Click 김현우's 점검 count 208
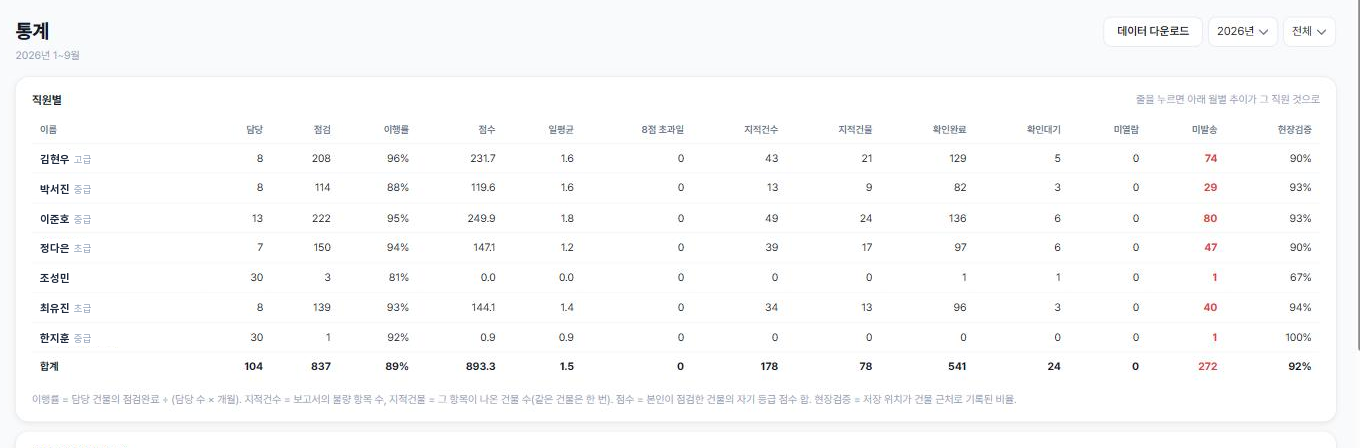Image resolution: width=1360 pixels, height=448 pixels. point(321,159)
